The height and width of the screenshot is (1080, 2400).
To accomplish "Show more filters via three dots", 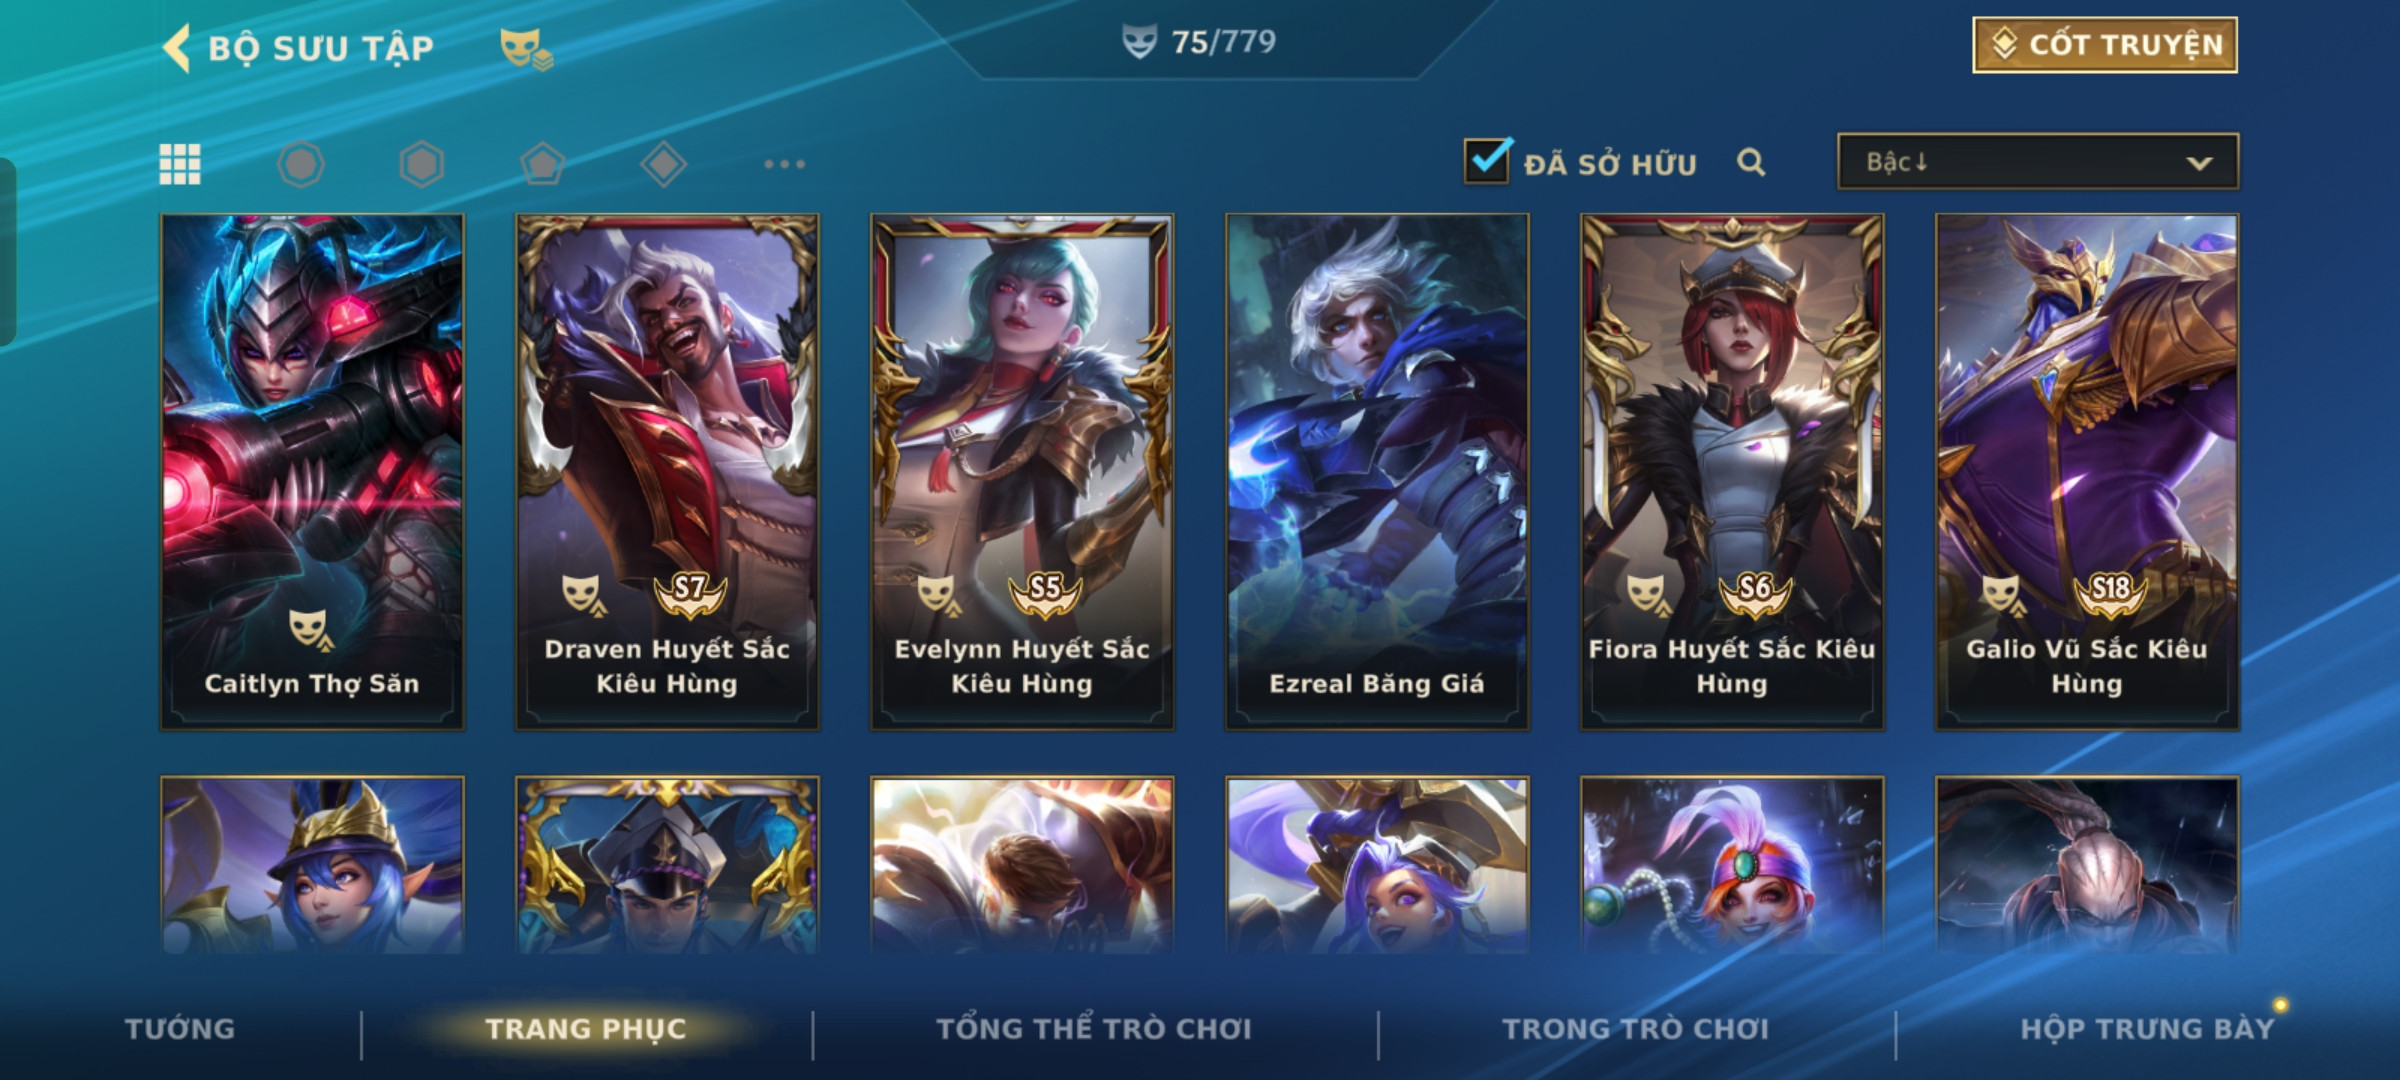I will click(785, 164).
